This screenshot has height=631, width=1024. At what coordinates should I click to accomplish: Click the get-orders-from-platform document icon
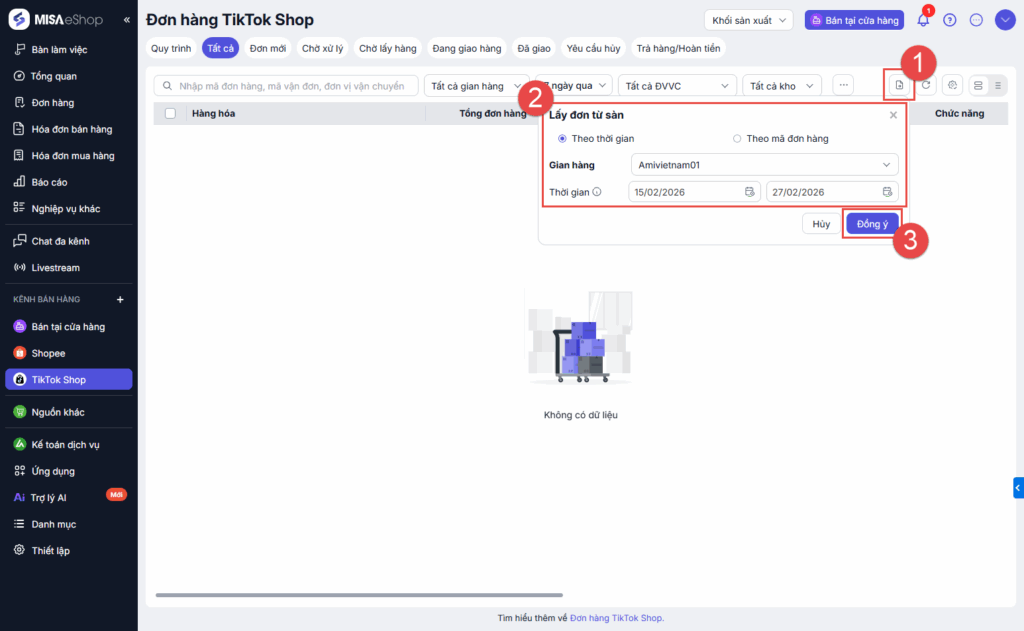click(x=899, y=86)
